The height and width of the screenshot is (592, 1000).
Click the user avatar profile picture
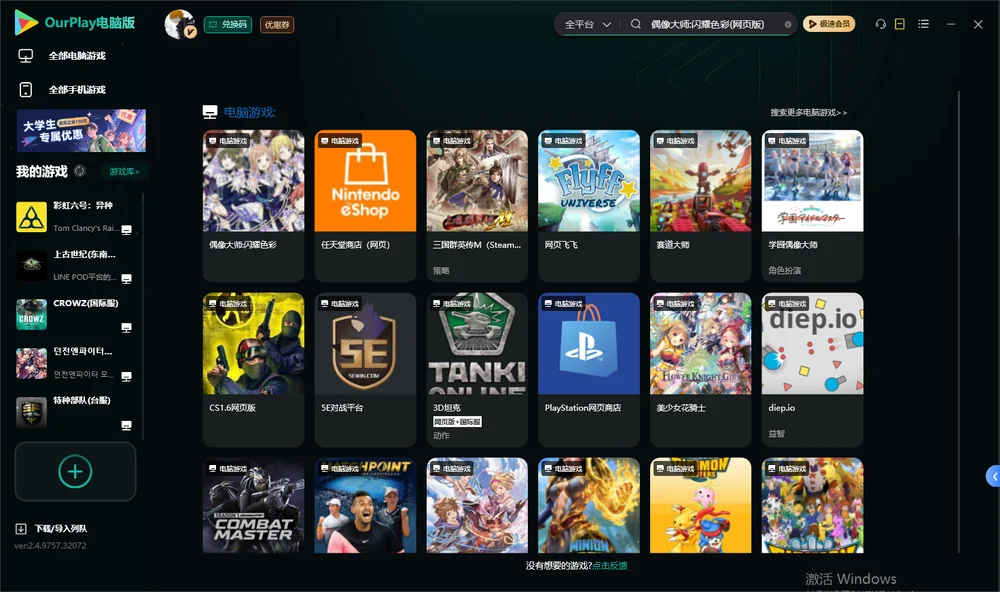(179, 24)
